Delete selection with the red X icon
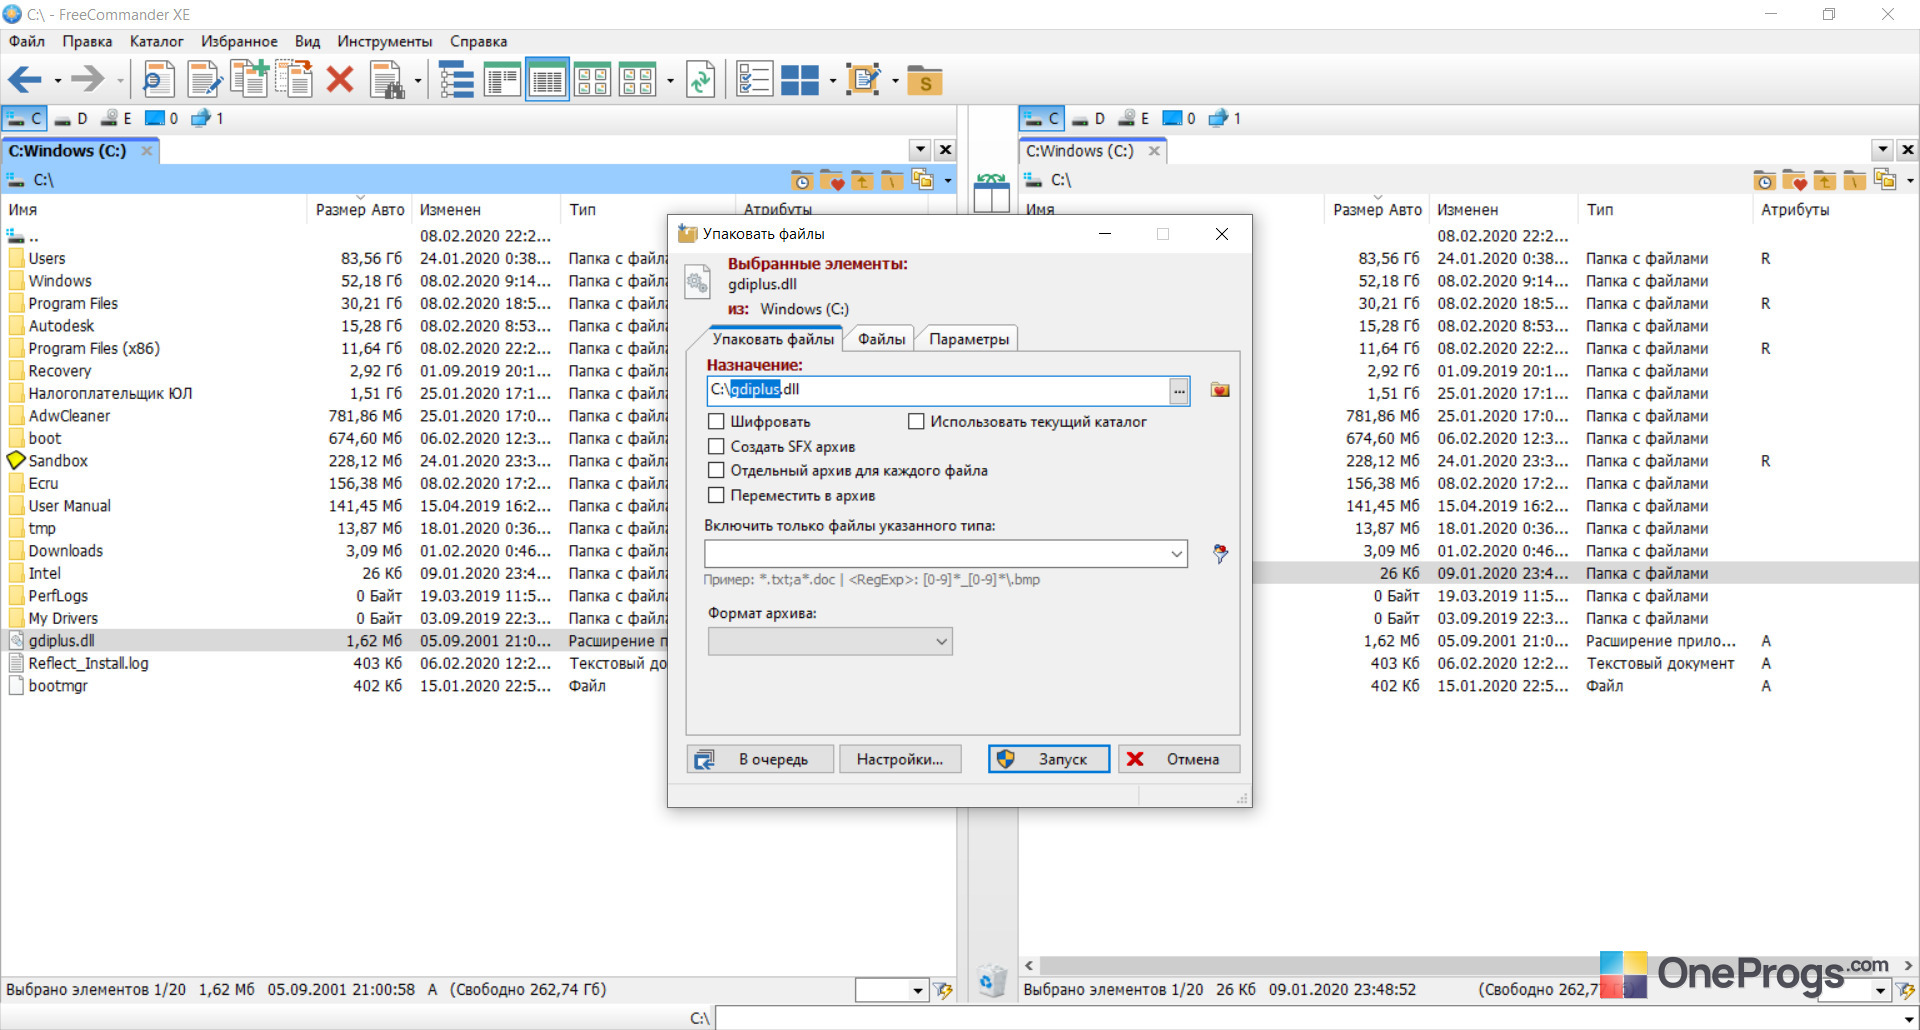Screen dimensions: 1920x1030 pyautogui.click(x=340, y=79)
